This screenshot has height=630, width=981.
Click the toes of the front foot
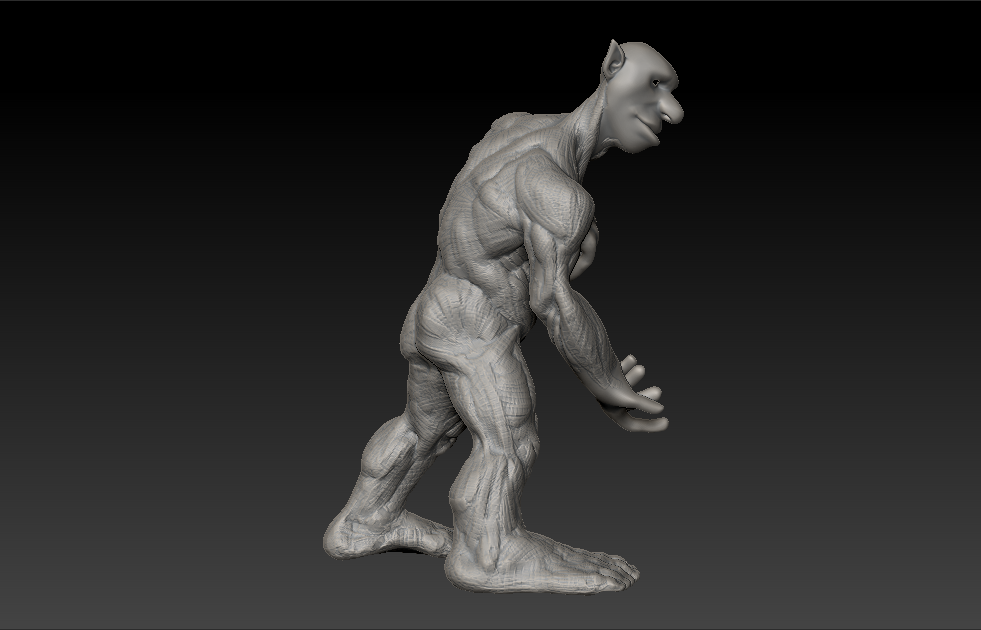(x=620, y=570)
